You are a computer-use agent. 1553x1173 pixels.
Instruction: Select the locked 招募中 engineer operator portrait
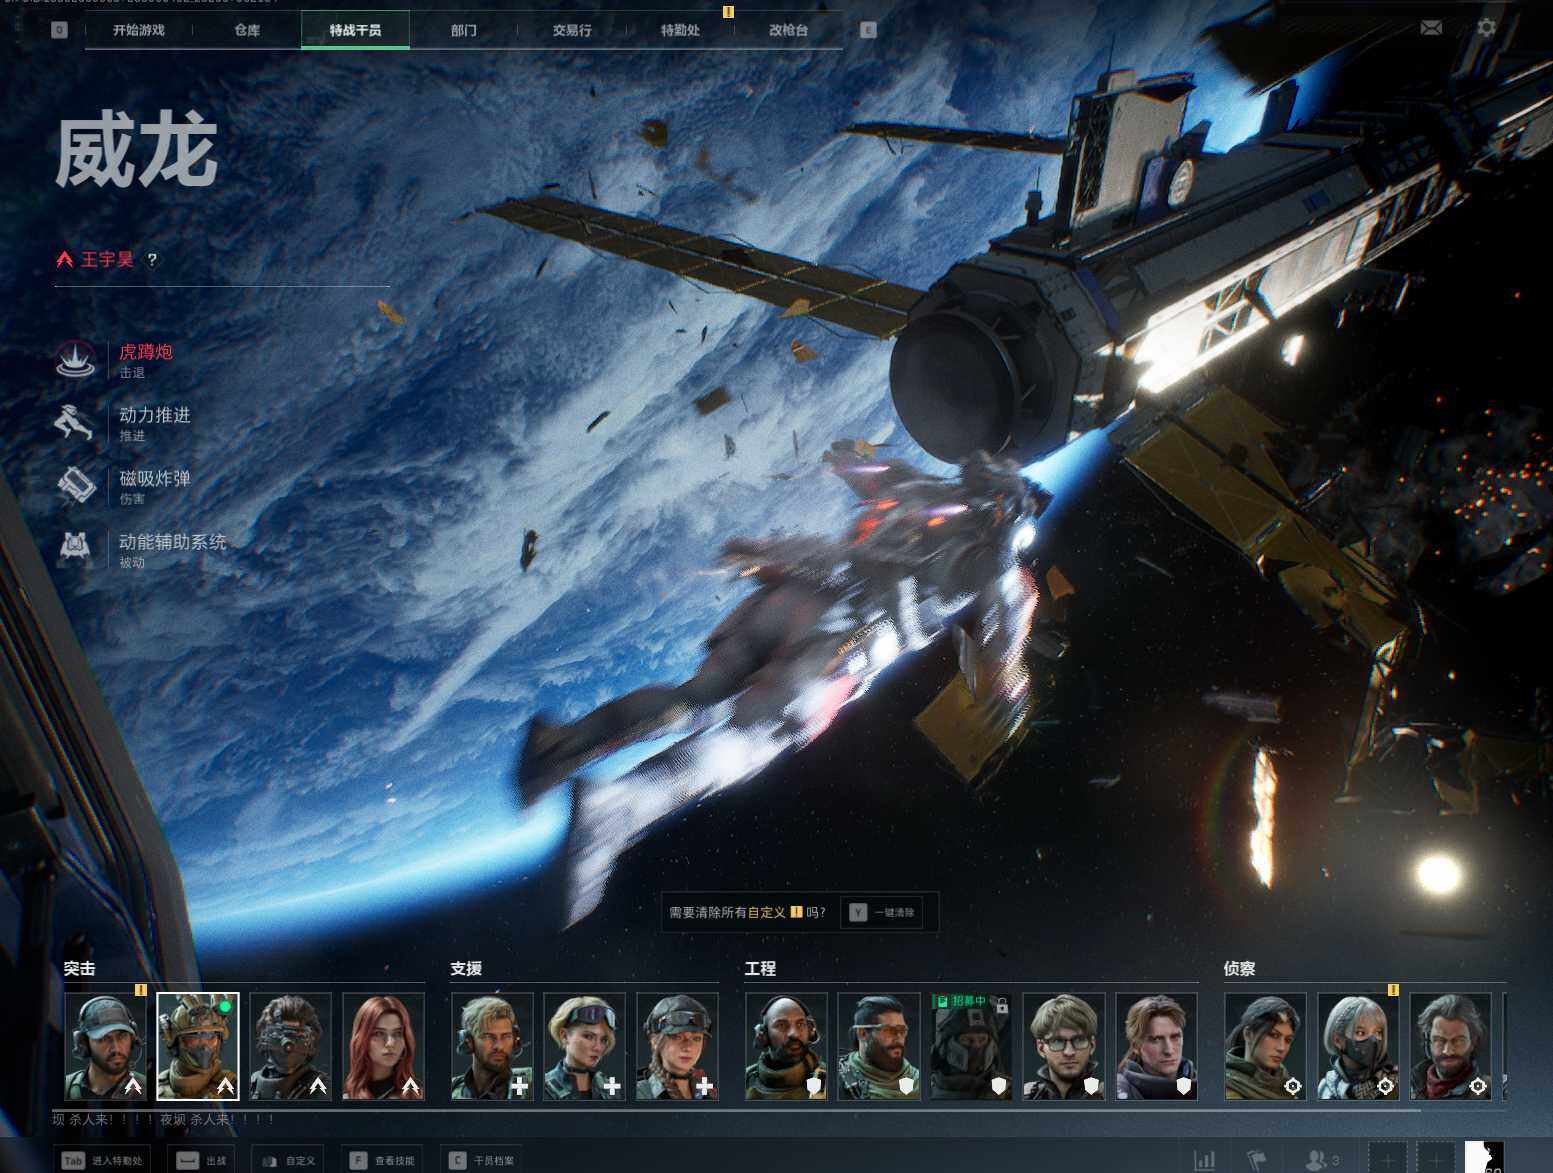click(971, 1046)
